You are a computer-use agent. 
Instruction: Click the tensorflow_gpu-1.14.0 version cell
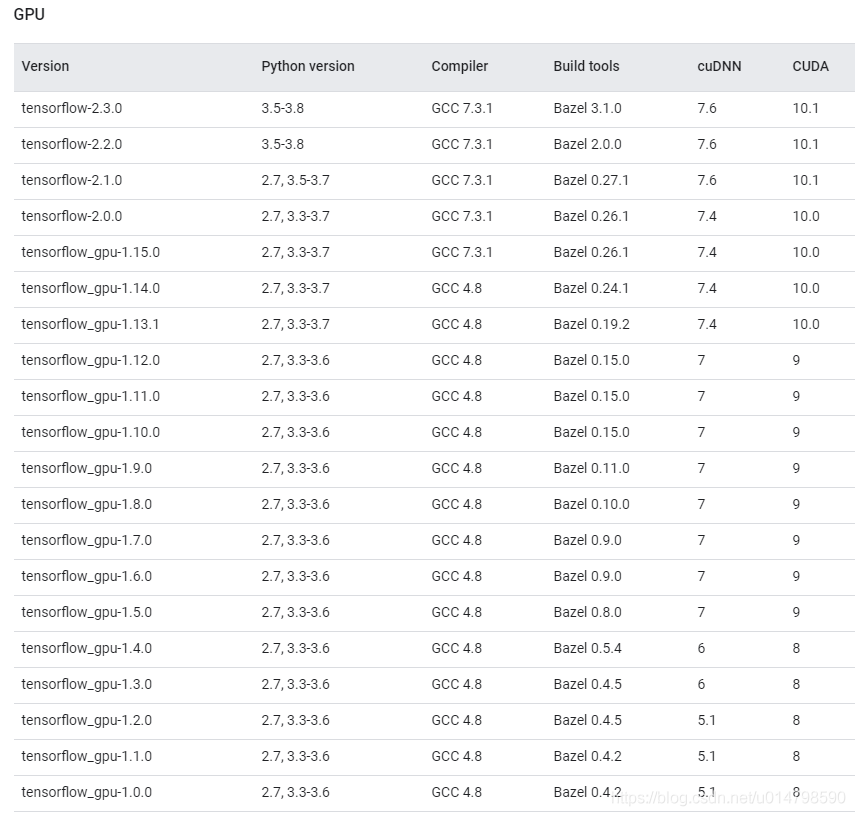tap(91, 288)
